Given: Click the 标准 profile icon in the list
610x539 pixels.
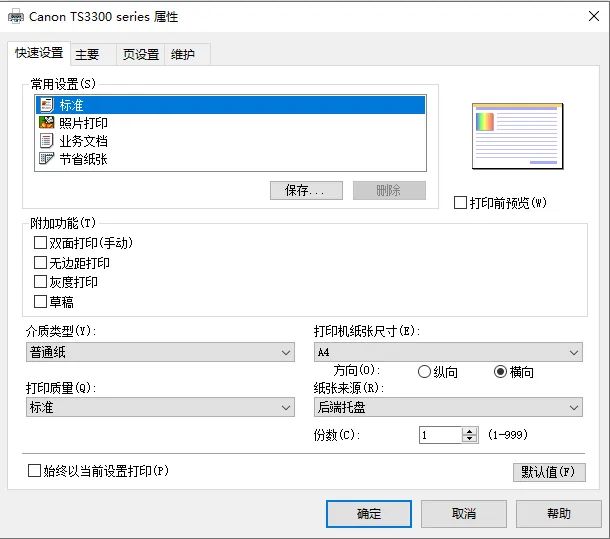Looking at the screenshot, I should click(47, 105).
